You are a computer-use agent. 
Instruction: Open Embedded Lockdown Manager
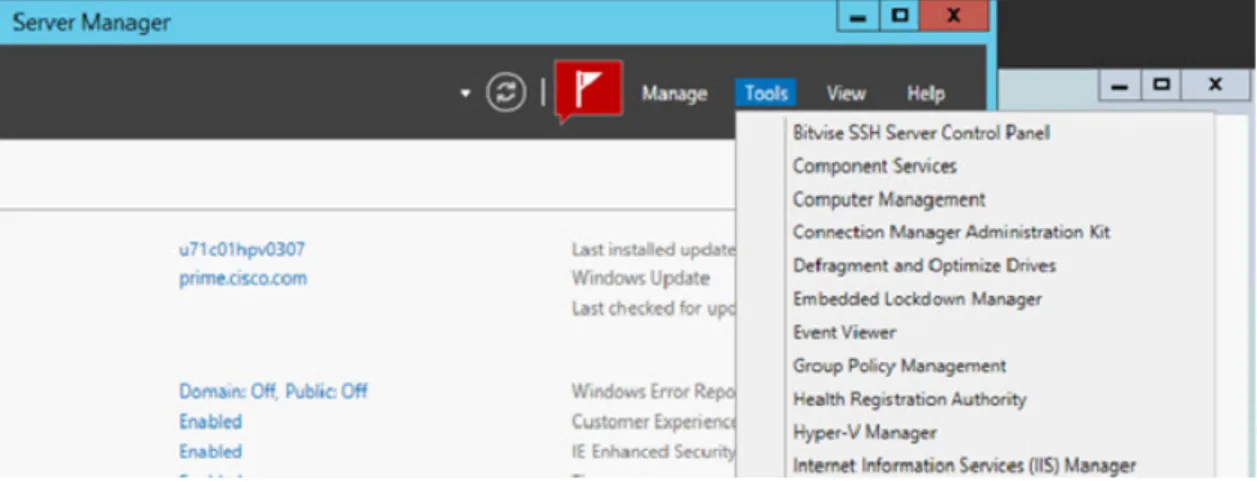(x=917, y=299)
